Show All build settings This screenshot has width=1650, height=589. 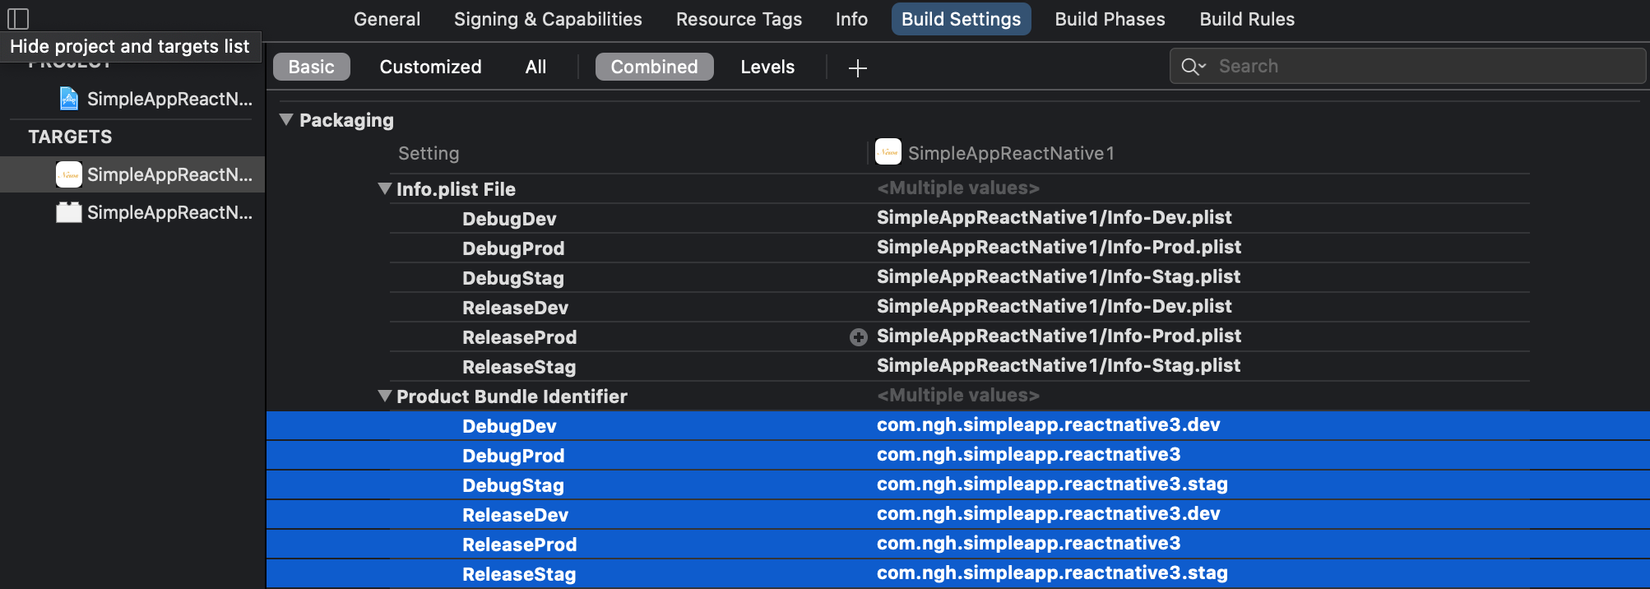(535, 67)
